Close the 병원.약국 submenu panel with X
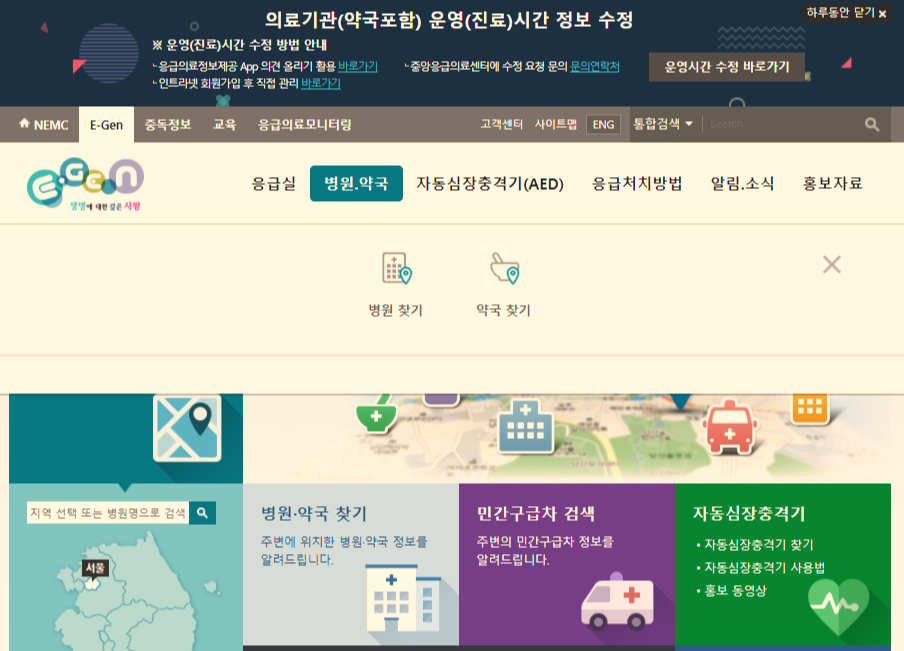Screen dimensions: 904x651 pyautogui.click(x=831, y=265)
